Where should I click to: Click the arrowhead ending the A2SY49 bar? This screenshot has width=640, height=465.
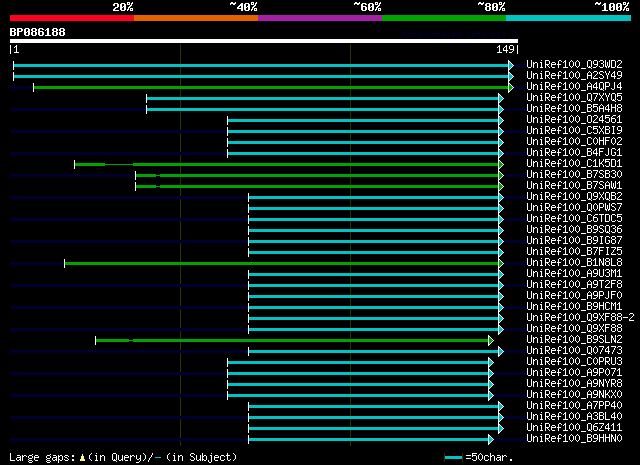tap(511, 76)
